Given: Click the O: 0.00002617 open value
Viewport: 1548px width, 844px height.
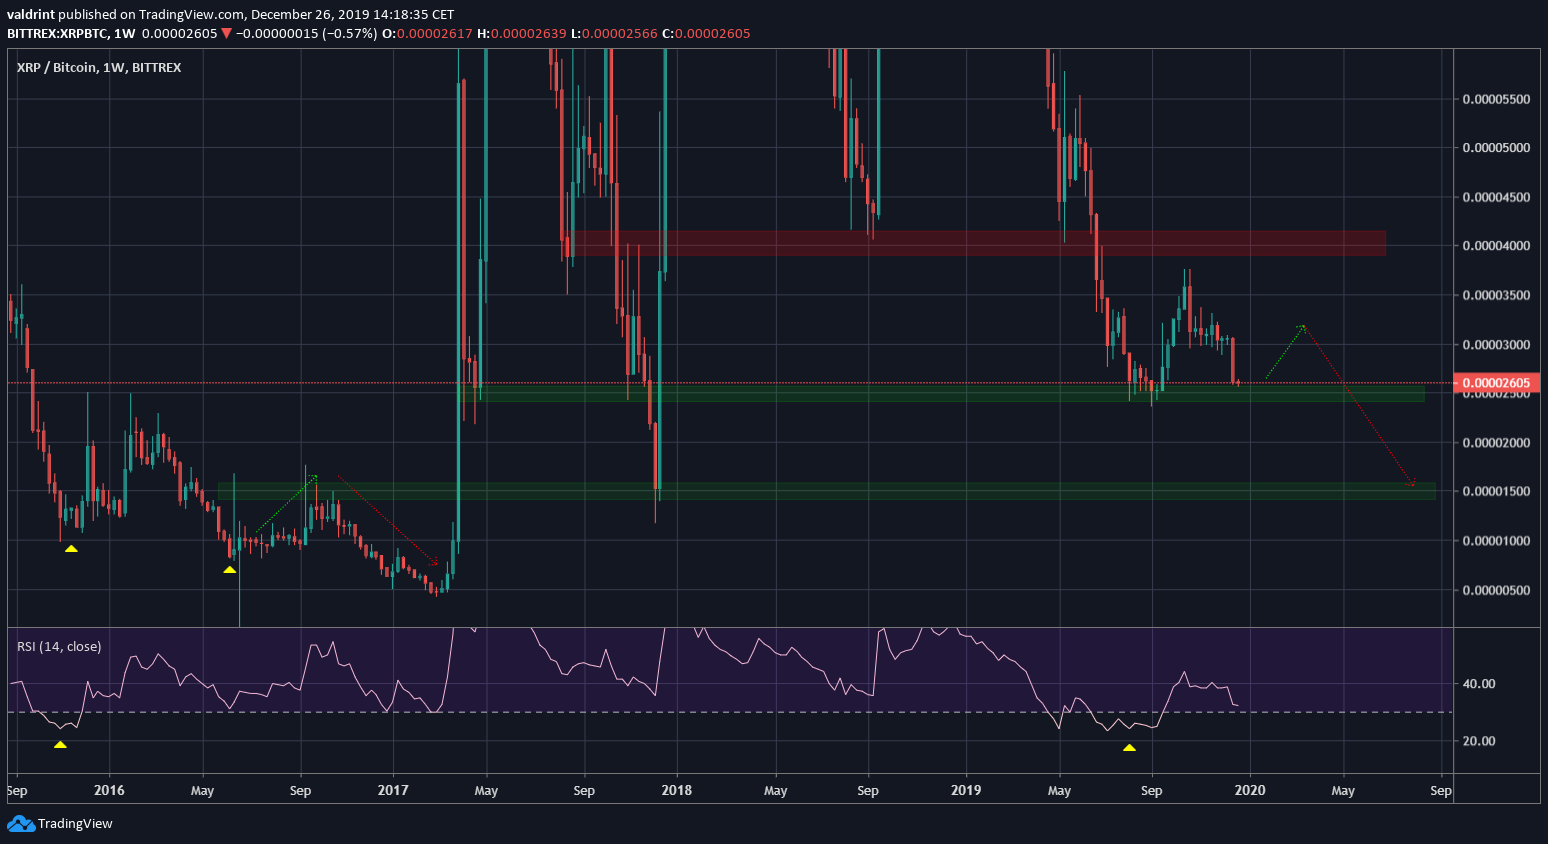Looking at the screenshot, I should 426,32.
